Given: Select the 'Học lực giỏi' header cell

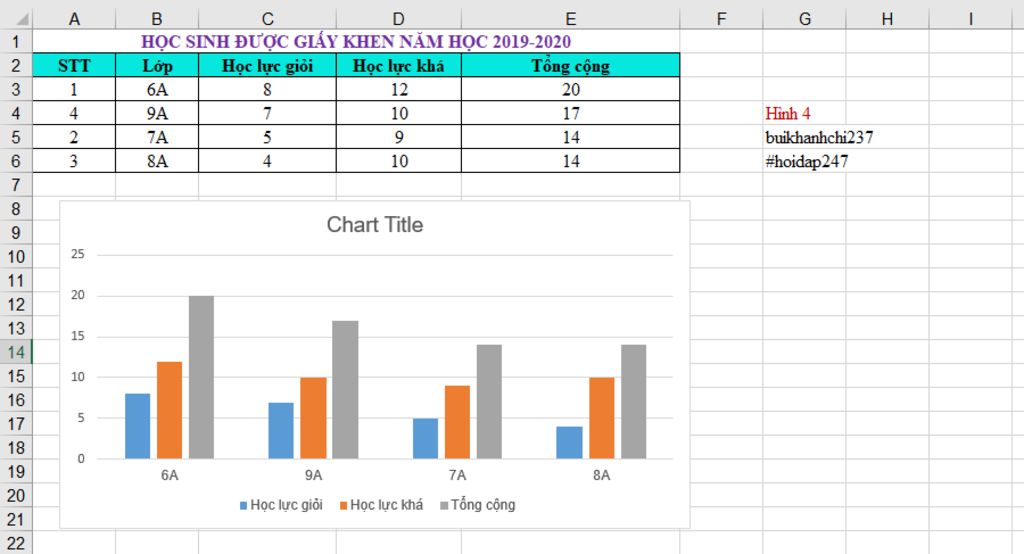Looking at the screenshot, I should click(267, 65).
